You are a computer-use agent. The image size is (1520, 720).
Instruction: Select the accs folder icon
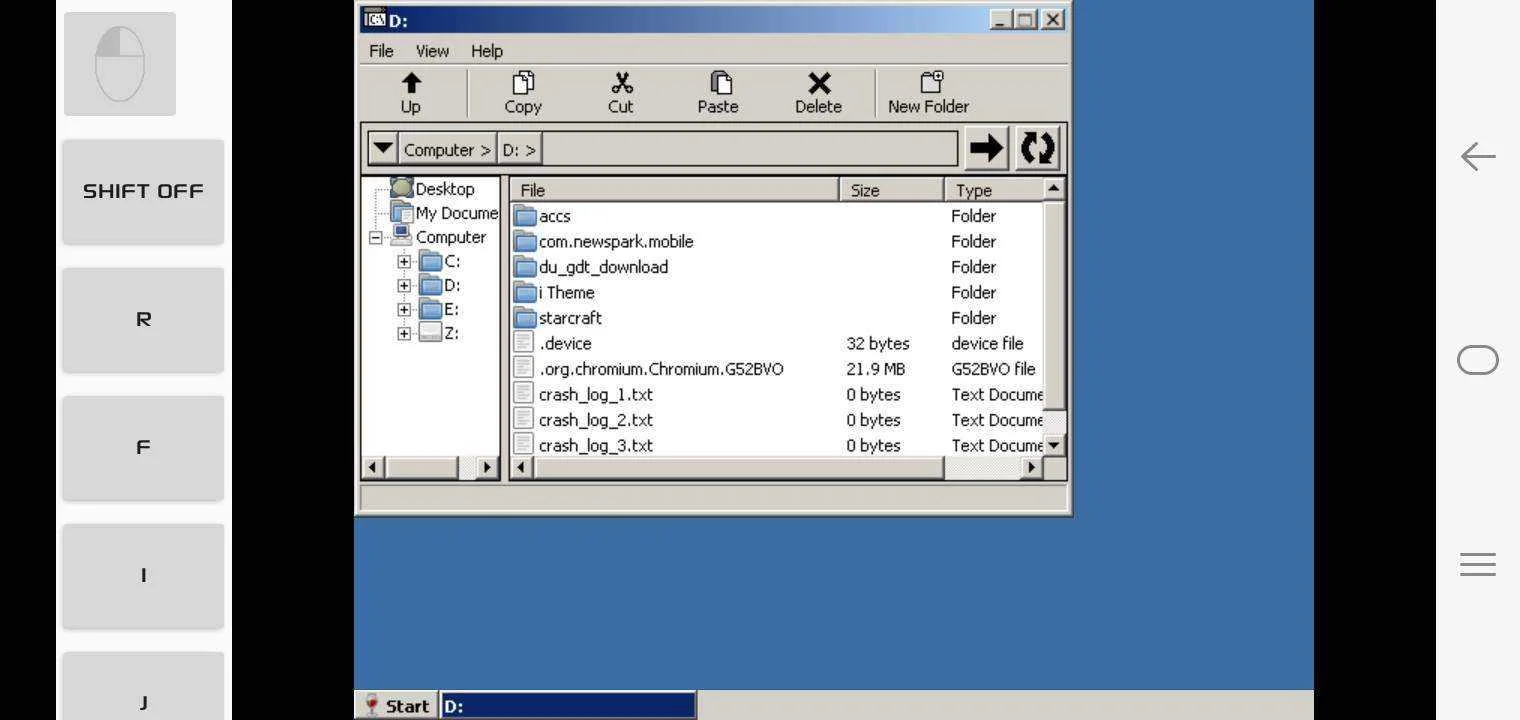pos(525,215)
